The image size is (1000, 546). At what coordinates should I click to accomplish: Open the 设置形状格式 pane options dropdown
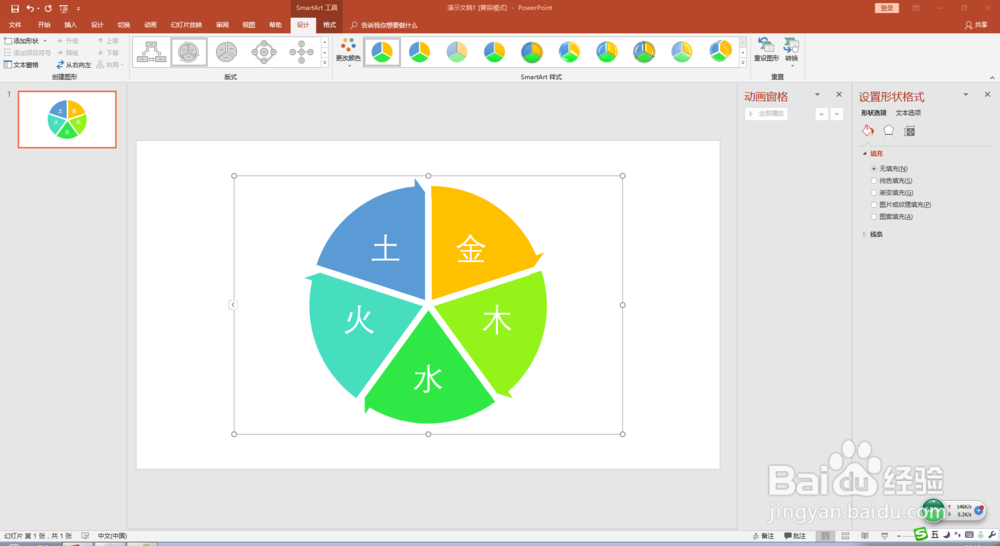(966, 95)
